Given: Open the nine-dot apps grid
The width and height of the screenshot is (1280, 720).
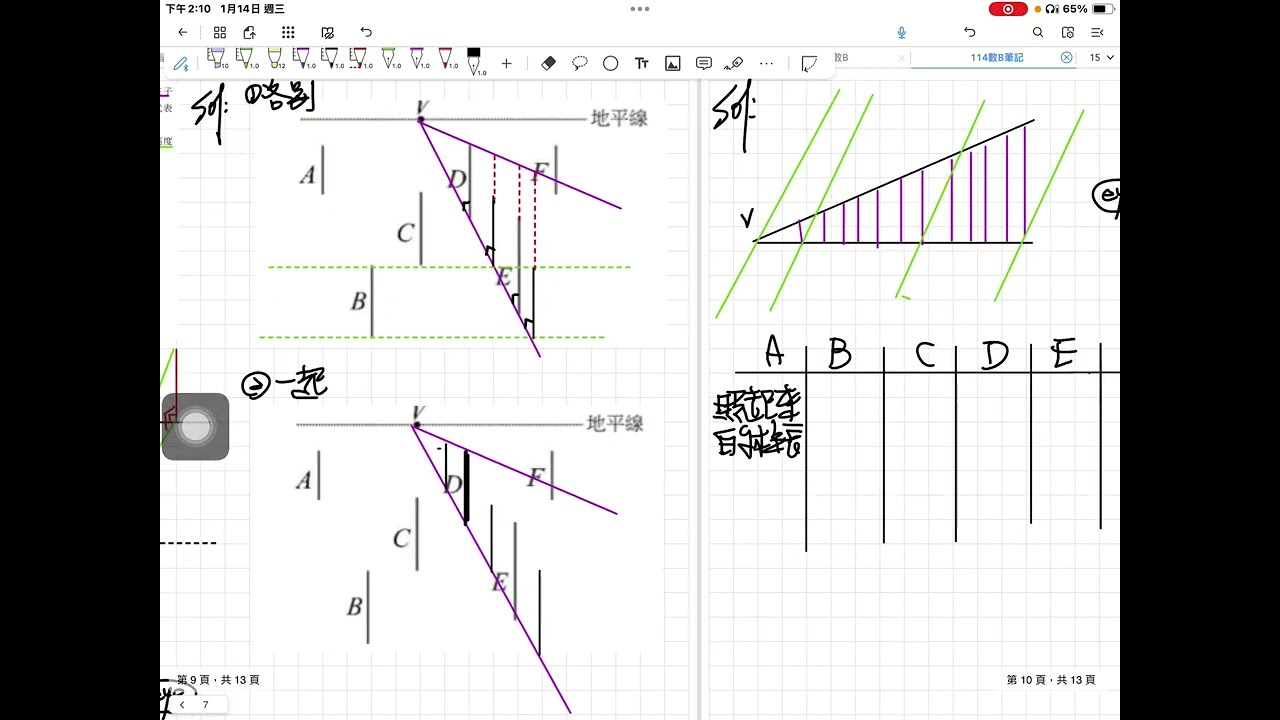Looking at the screenshot, I should 288,32.
